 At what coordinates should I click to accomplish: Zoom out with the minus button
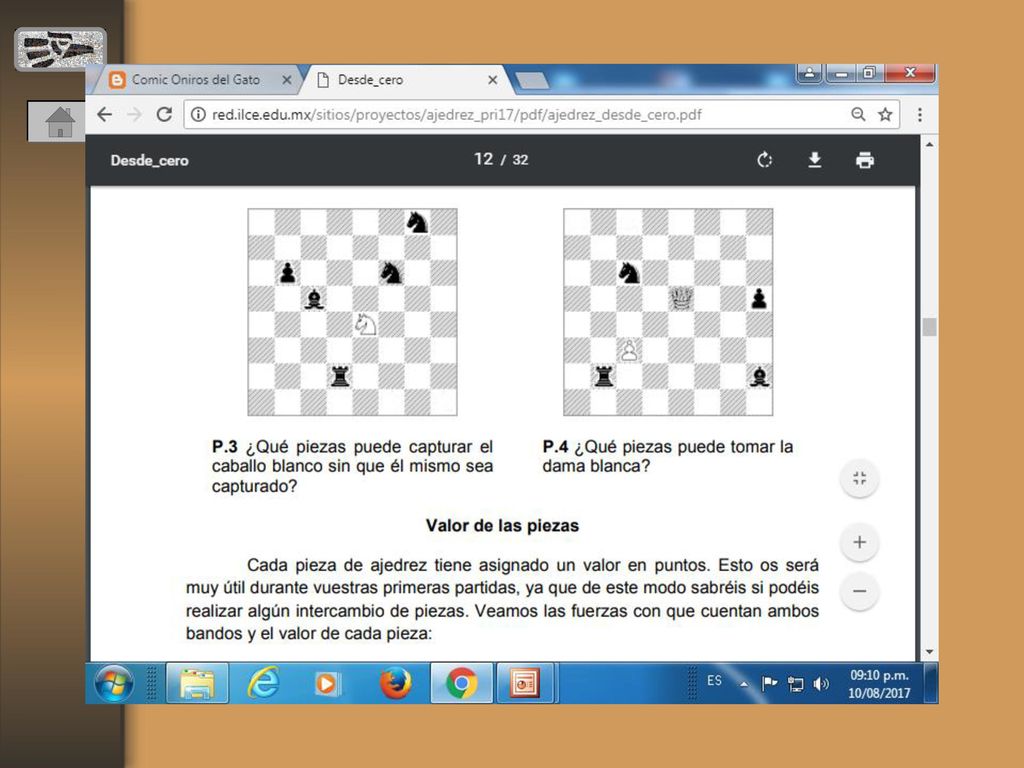pyautogui.click(x=859, y=591)
